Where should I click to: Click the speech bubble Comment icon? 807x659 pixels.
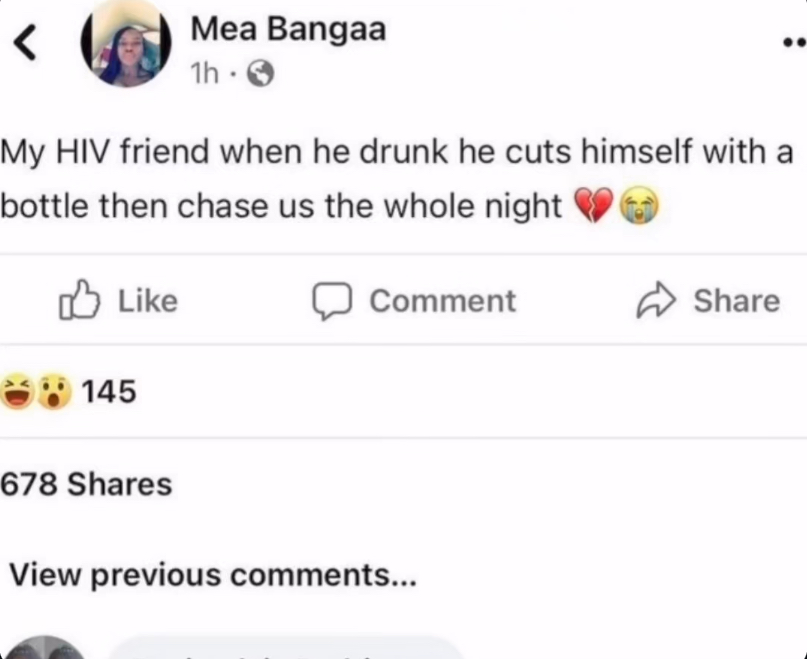331,301
